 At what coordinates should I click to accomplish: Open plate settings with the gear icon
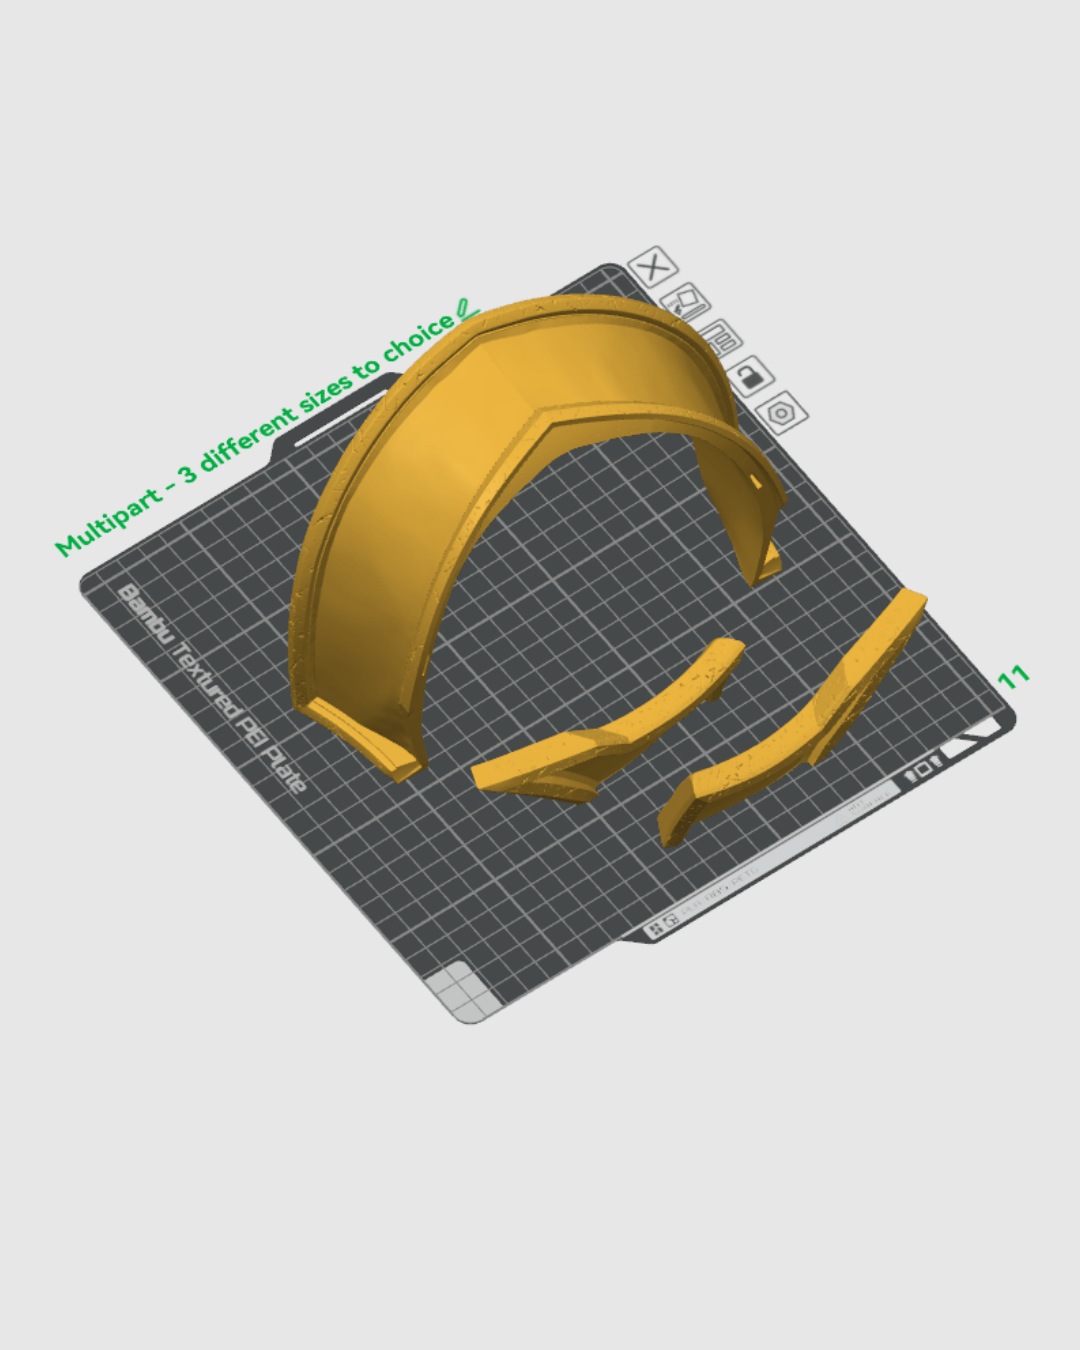[x=783, y=413]
